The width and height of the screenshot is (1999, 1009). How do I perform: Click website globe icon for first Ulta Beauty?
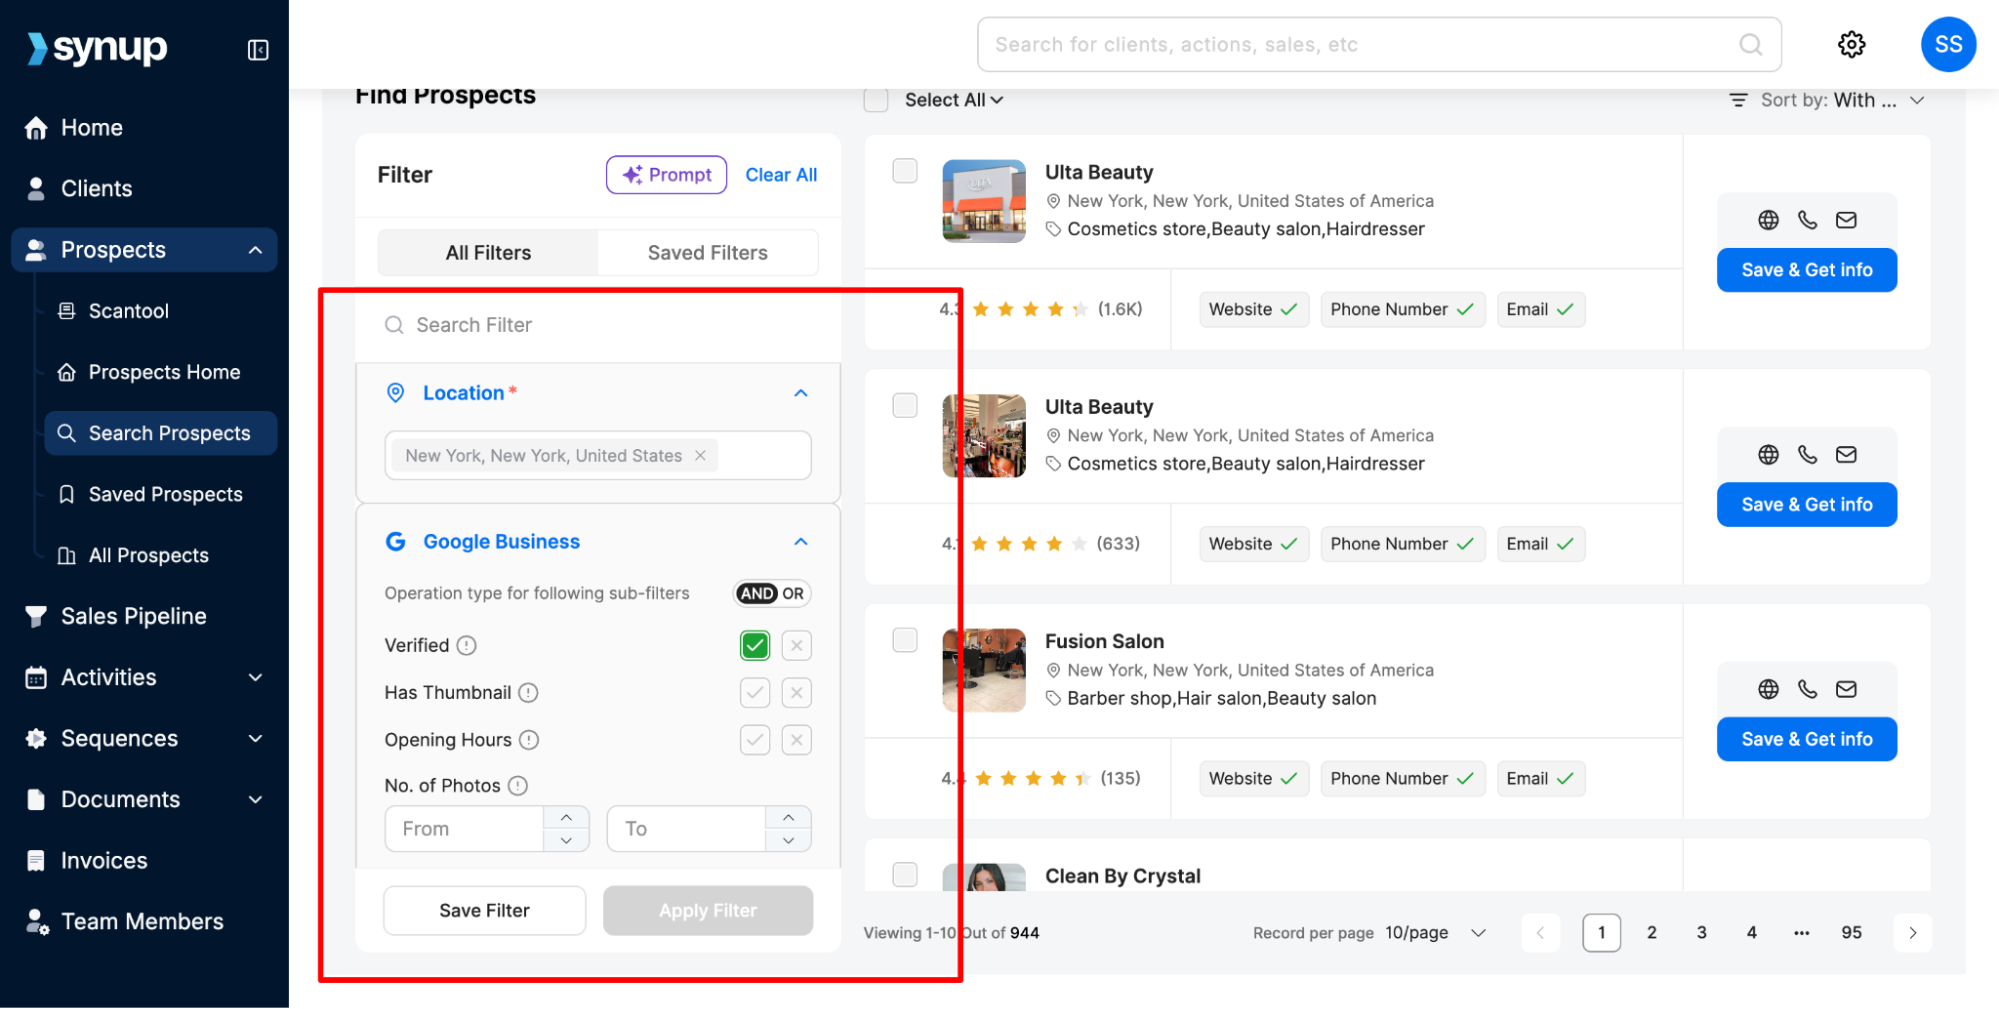[1768, 220]
